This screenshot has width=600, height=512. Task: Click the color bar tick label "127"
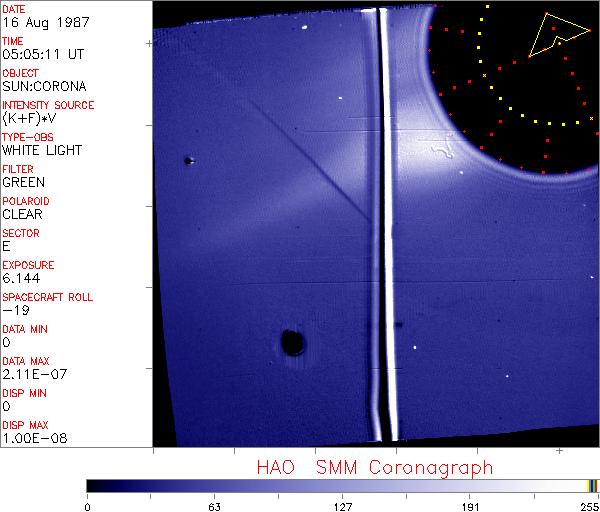pos(342,507)
